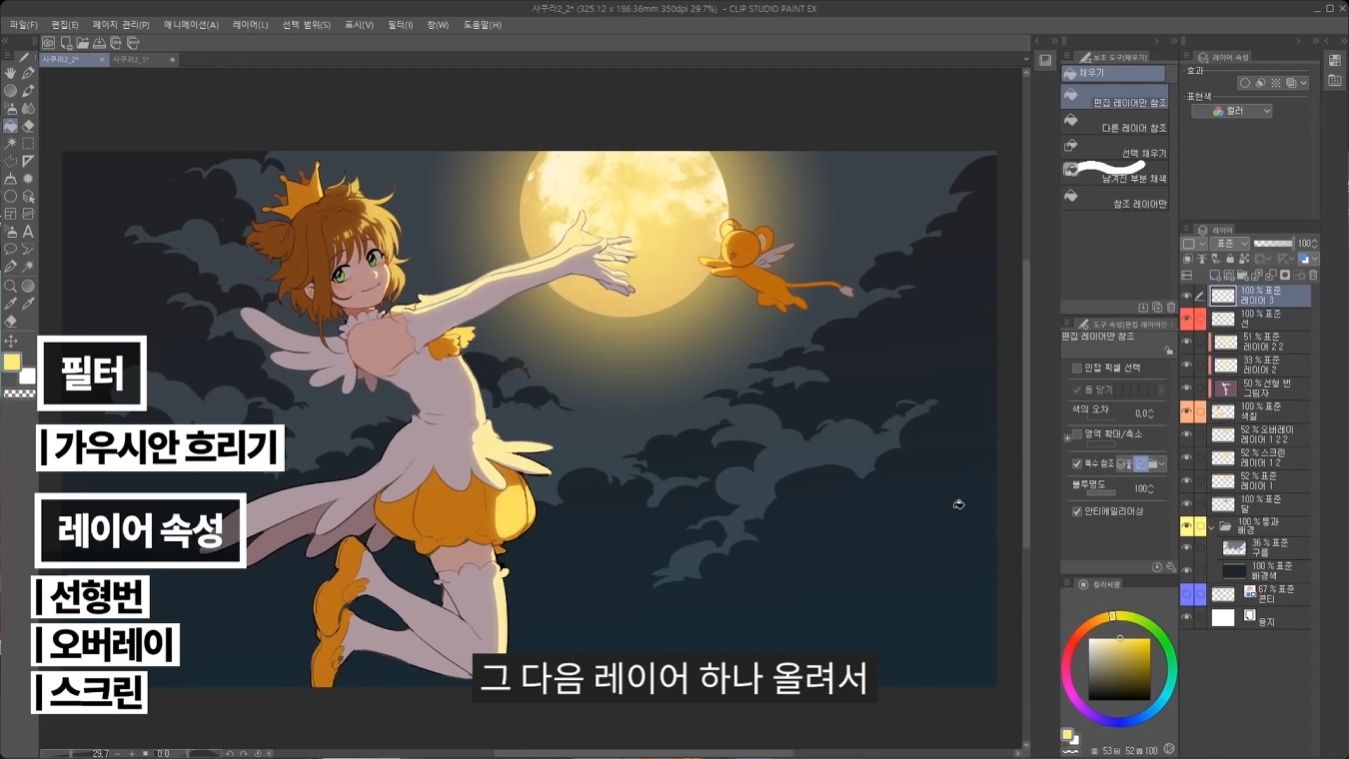Open the 복수 참조 reference options dropdown arrow
This screenshot has height=759, width=1349.
point(1162,464)
